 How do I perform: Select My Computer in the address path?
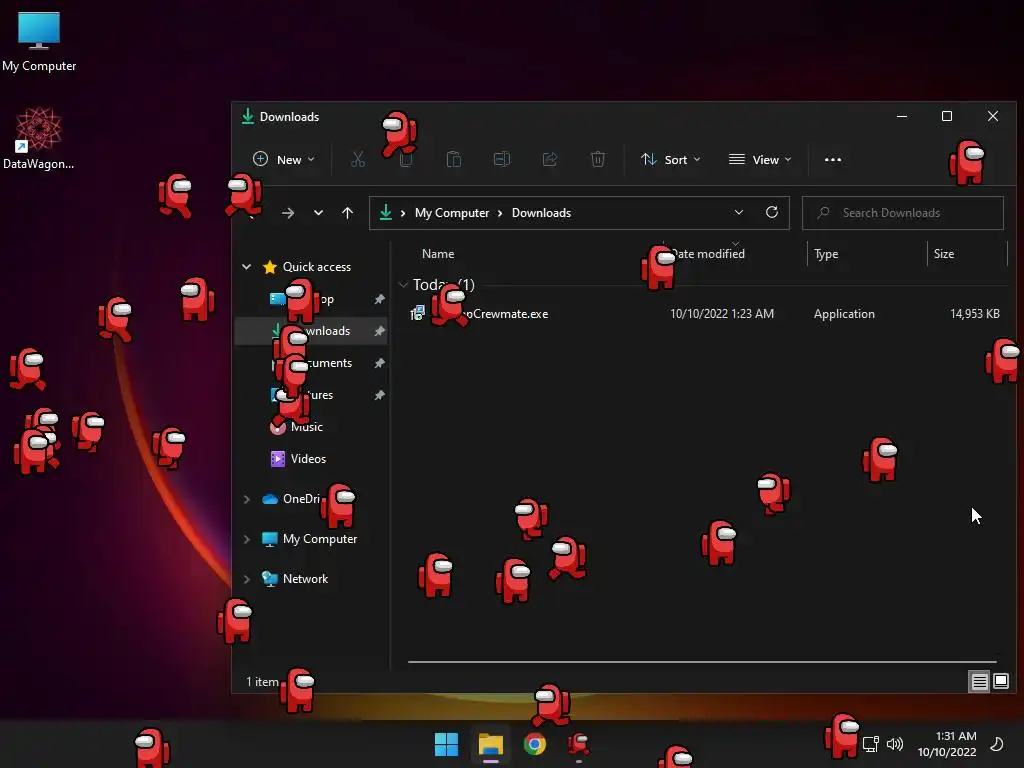click(452, 213)
